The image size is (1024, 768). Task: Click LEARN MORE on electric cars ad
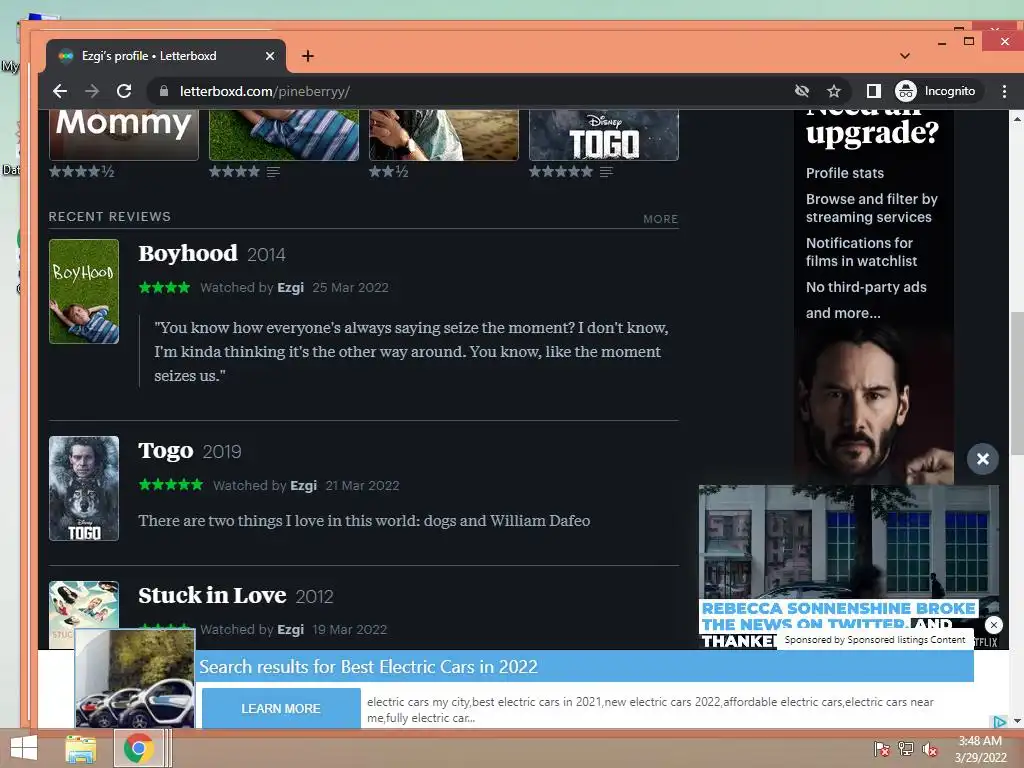tap(281, 709)
